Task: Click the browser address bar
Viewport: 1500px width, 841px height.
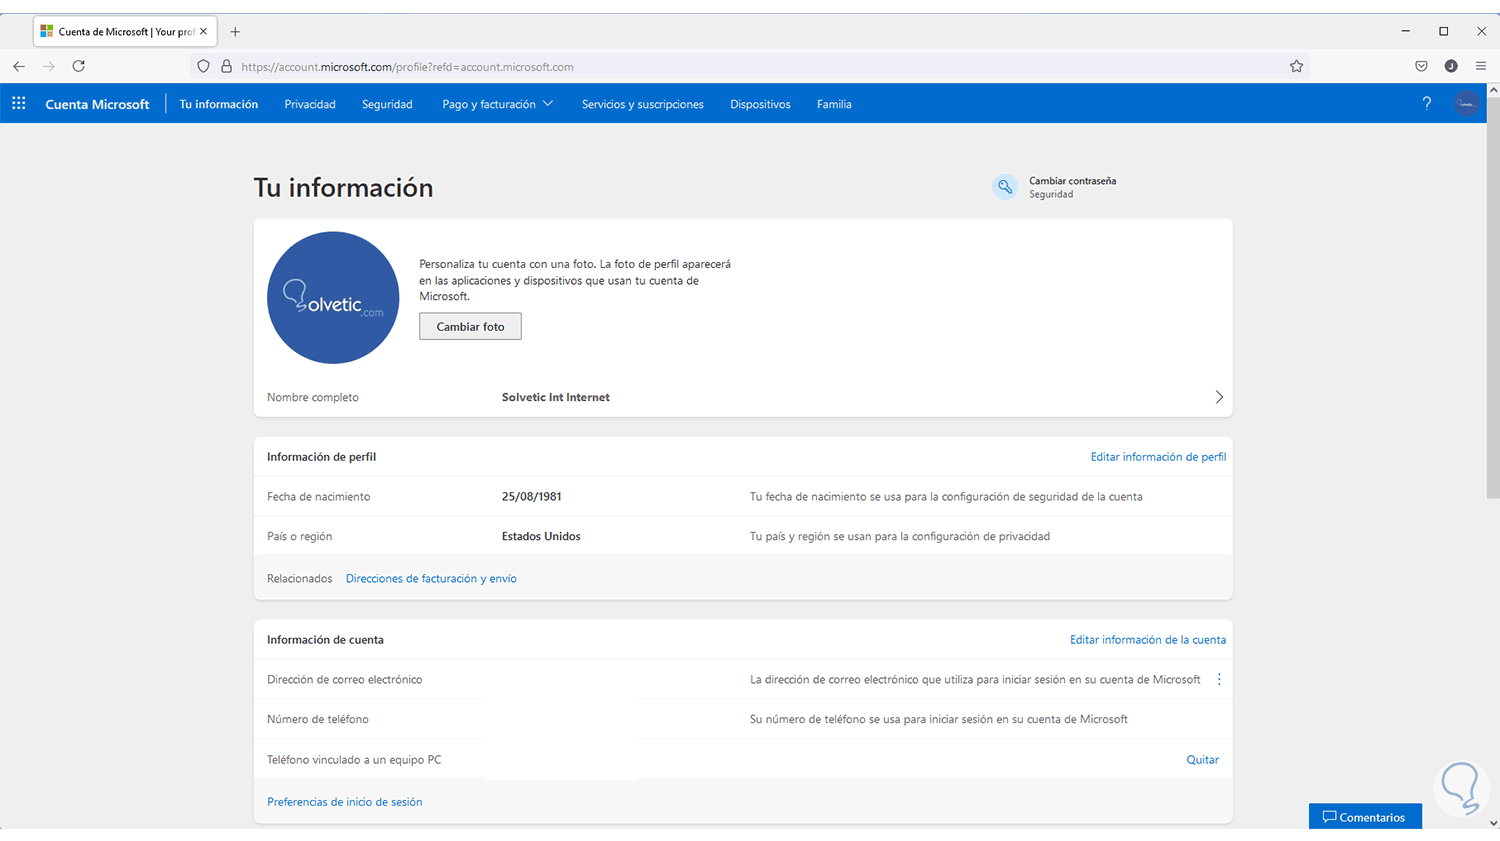Action: tap(750, 66)
